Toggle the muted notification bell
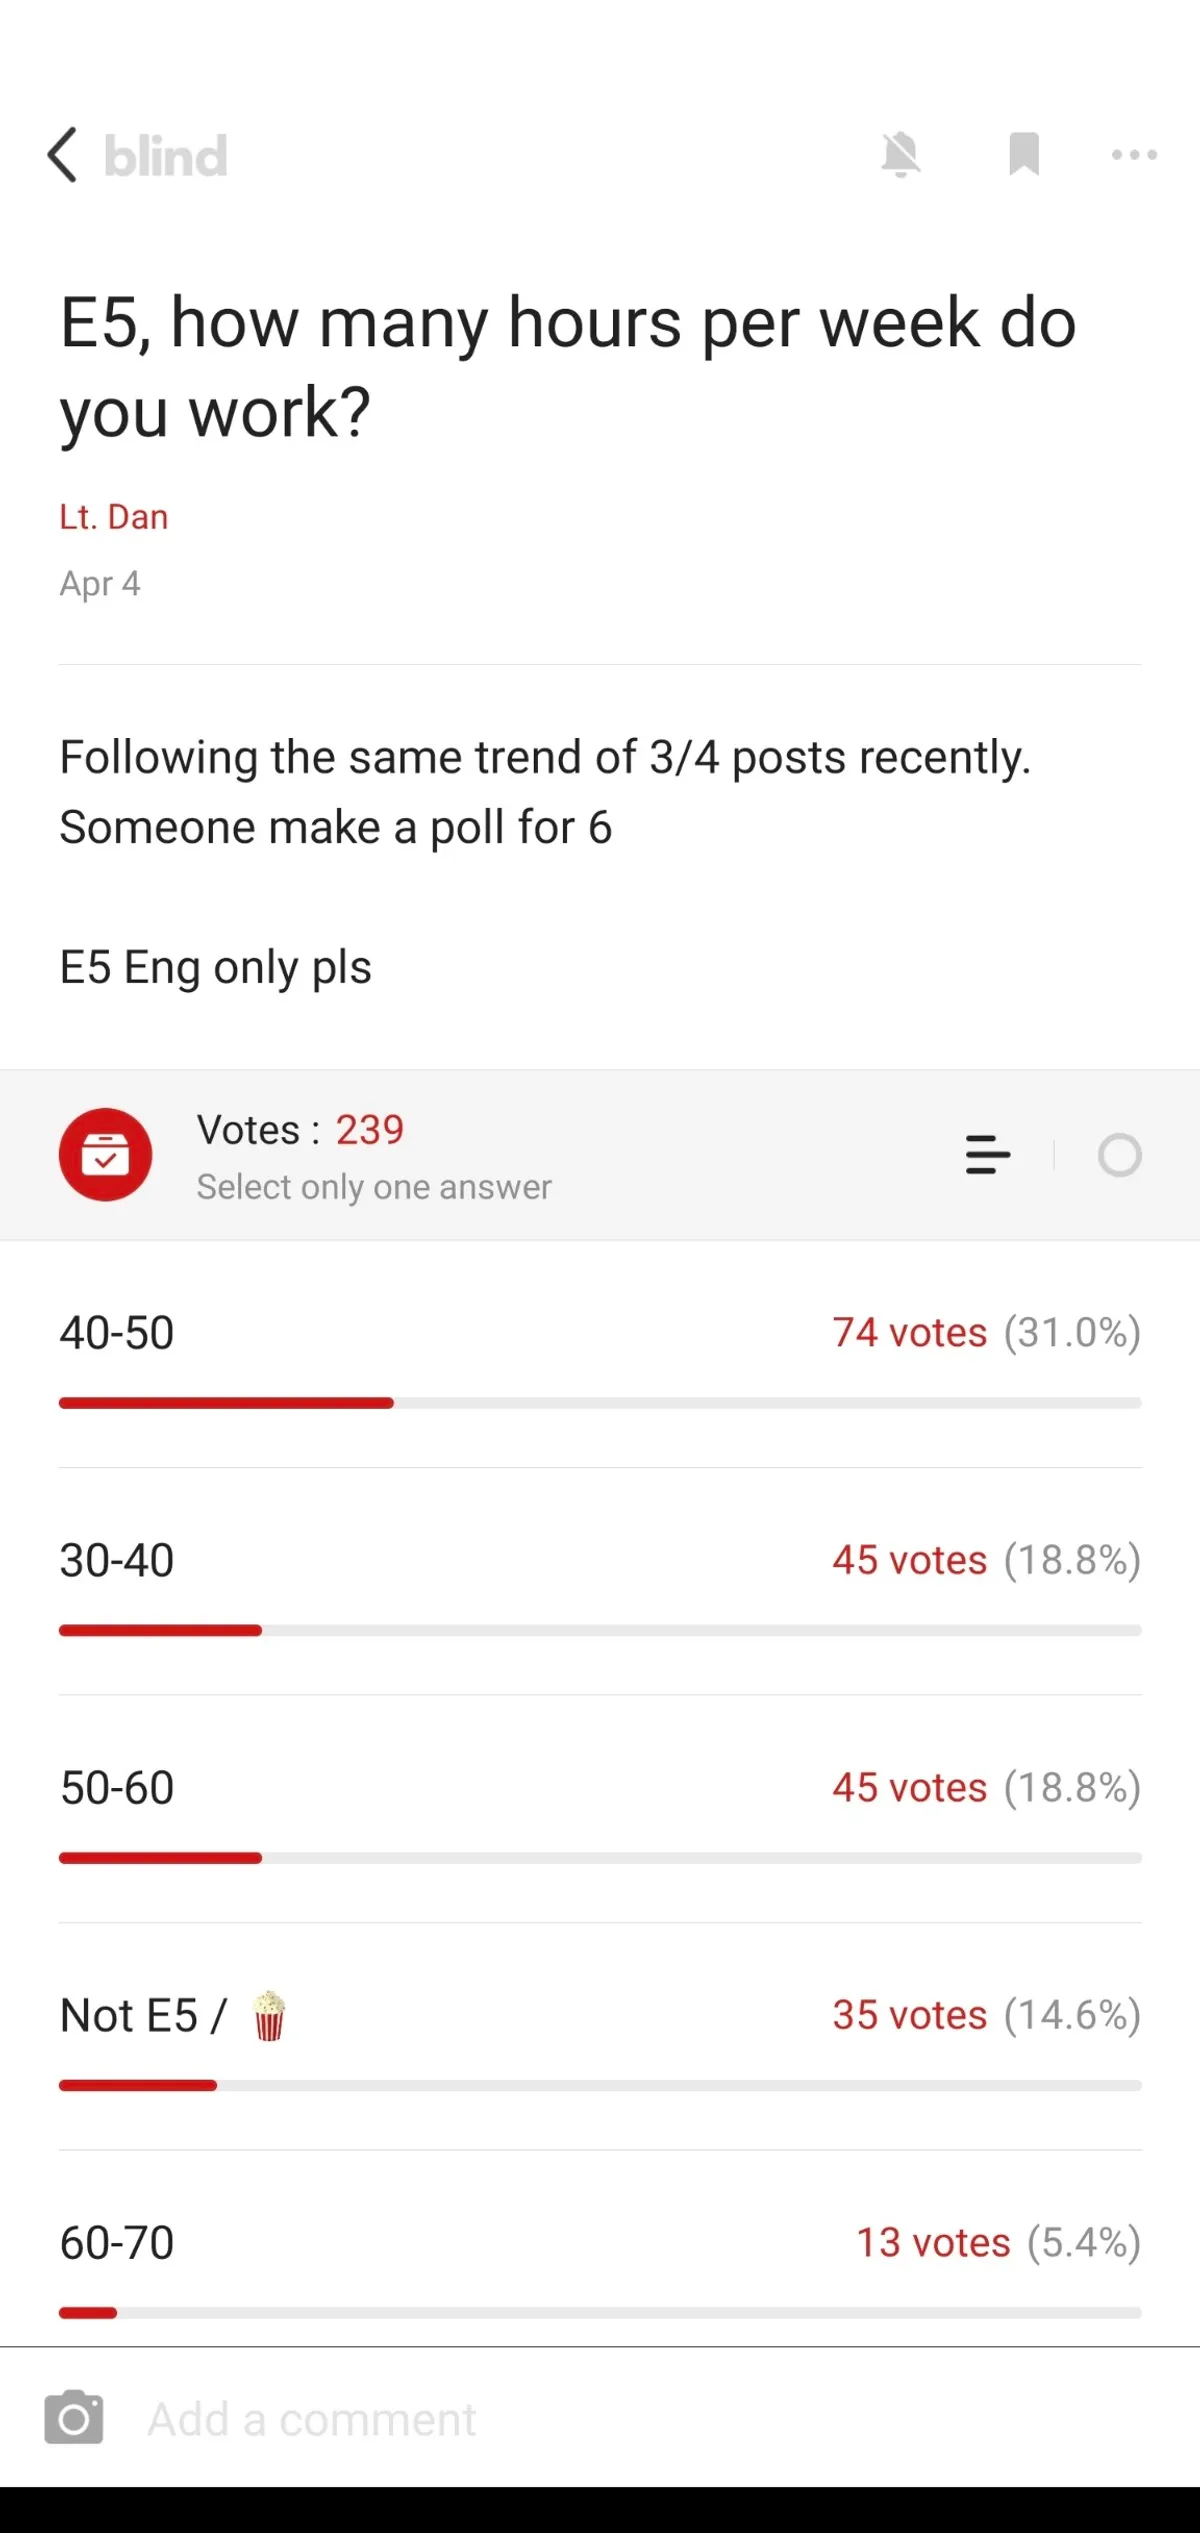The width and height of the screenshot is (1200, 2533). 900,155
